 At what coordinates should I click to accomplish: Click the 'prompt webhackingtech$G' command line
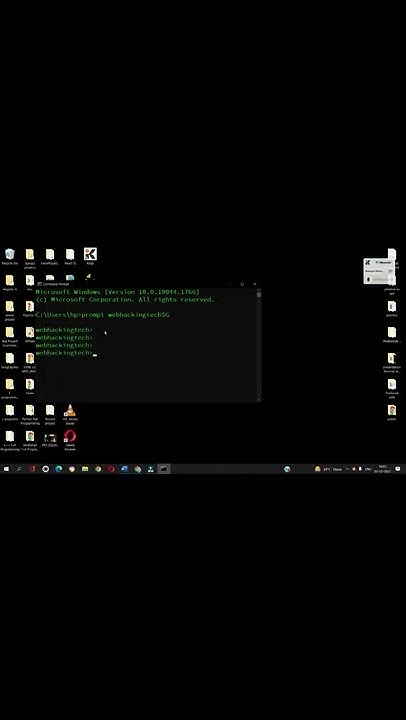point(125,315)
